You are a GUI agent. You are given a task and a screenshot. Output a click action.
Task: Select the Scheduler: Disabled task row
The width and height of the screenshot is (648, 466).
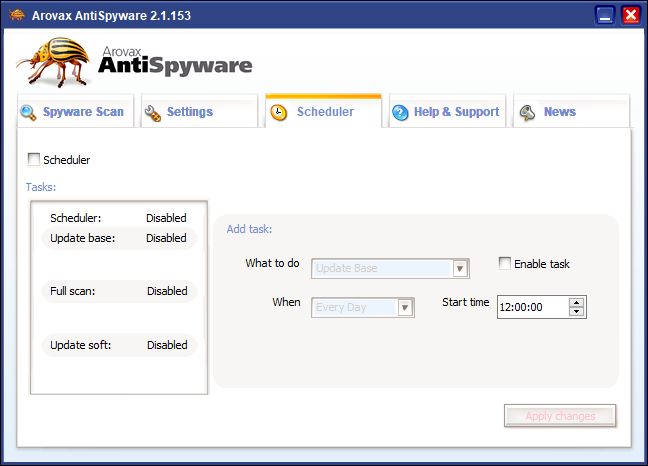click(119, 218)
